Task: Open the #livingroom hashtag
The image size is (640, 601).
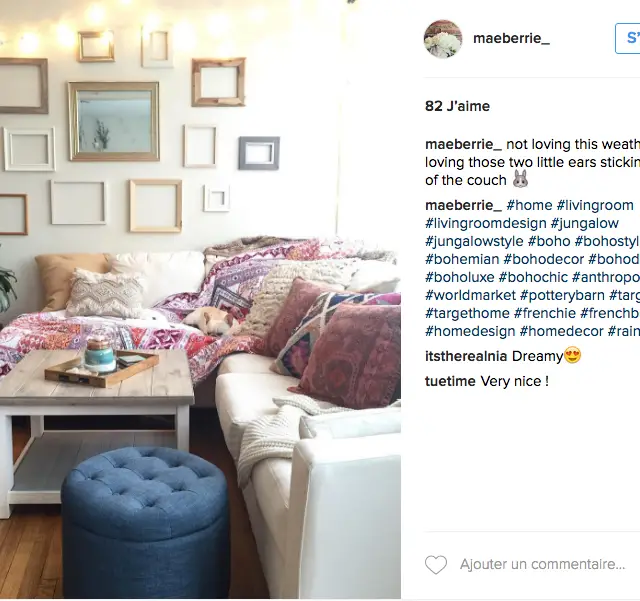Action: tap(595, 205)
